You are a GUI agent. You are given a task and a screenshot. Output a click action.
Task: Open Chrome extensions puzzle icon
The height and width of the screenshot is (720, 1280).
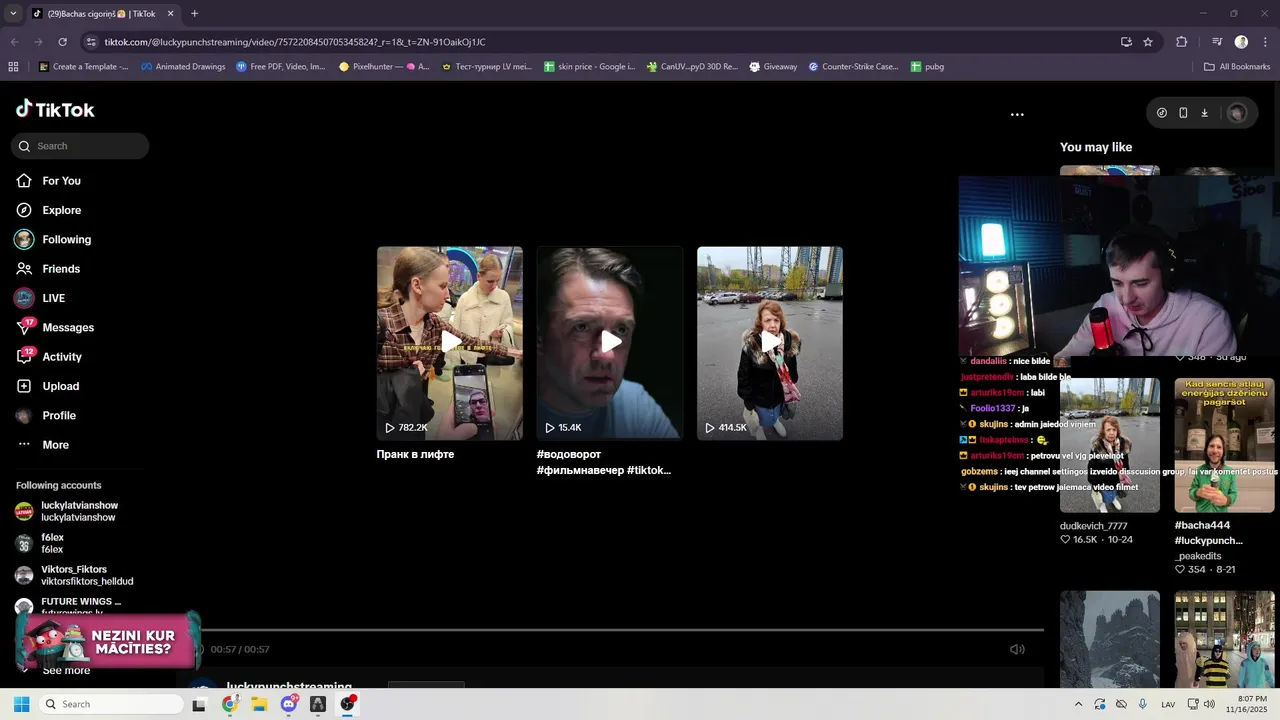1182,42
